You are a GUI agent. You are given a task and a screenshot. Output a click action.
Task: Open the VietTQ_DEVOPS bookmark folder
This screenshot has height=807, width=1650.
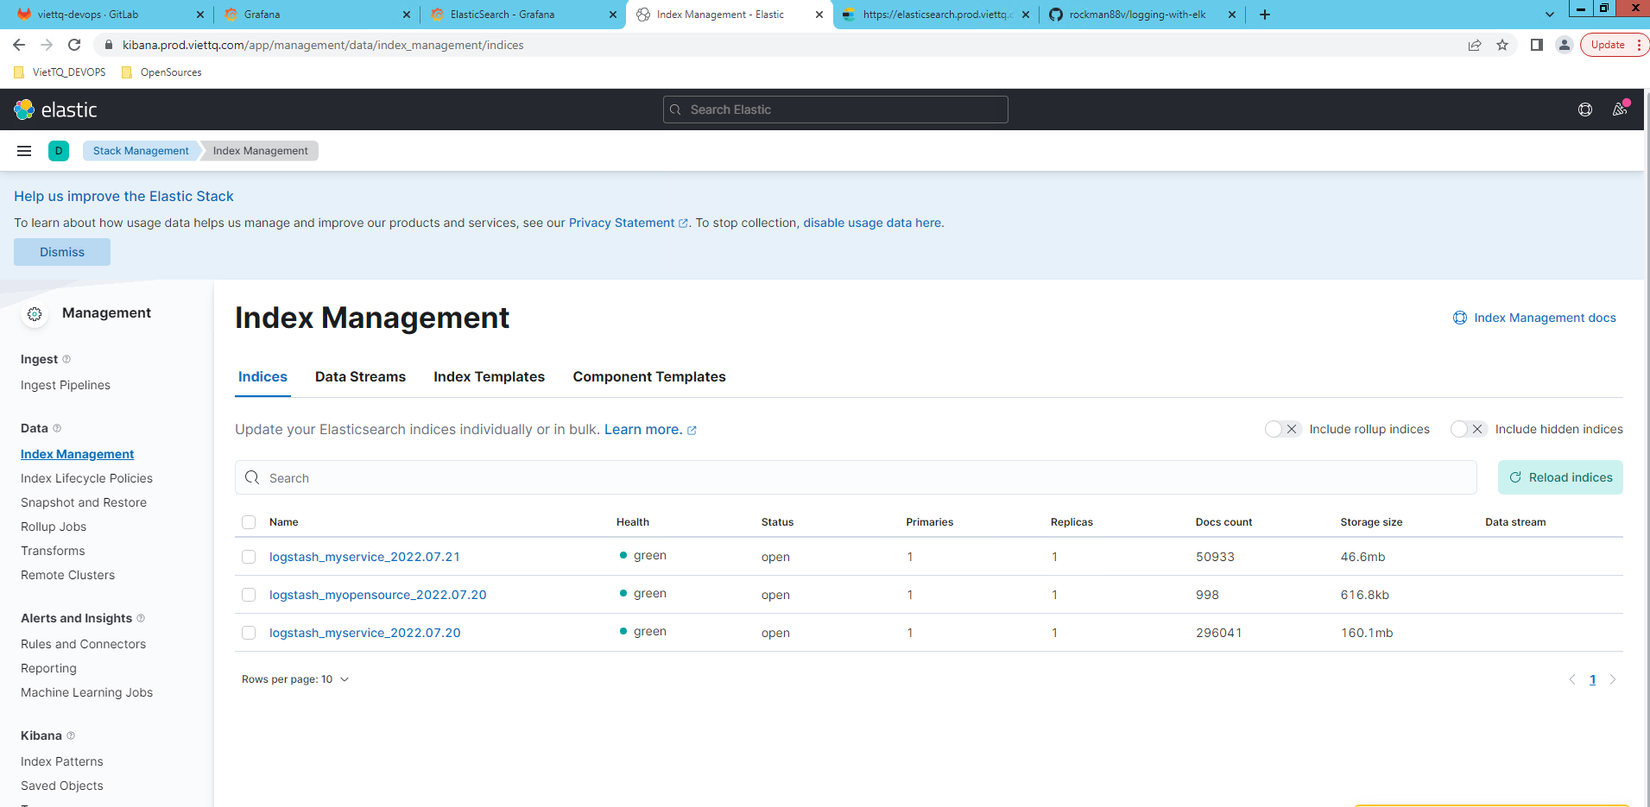tap(59, 72)
